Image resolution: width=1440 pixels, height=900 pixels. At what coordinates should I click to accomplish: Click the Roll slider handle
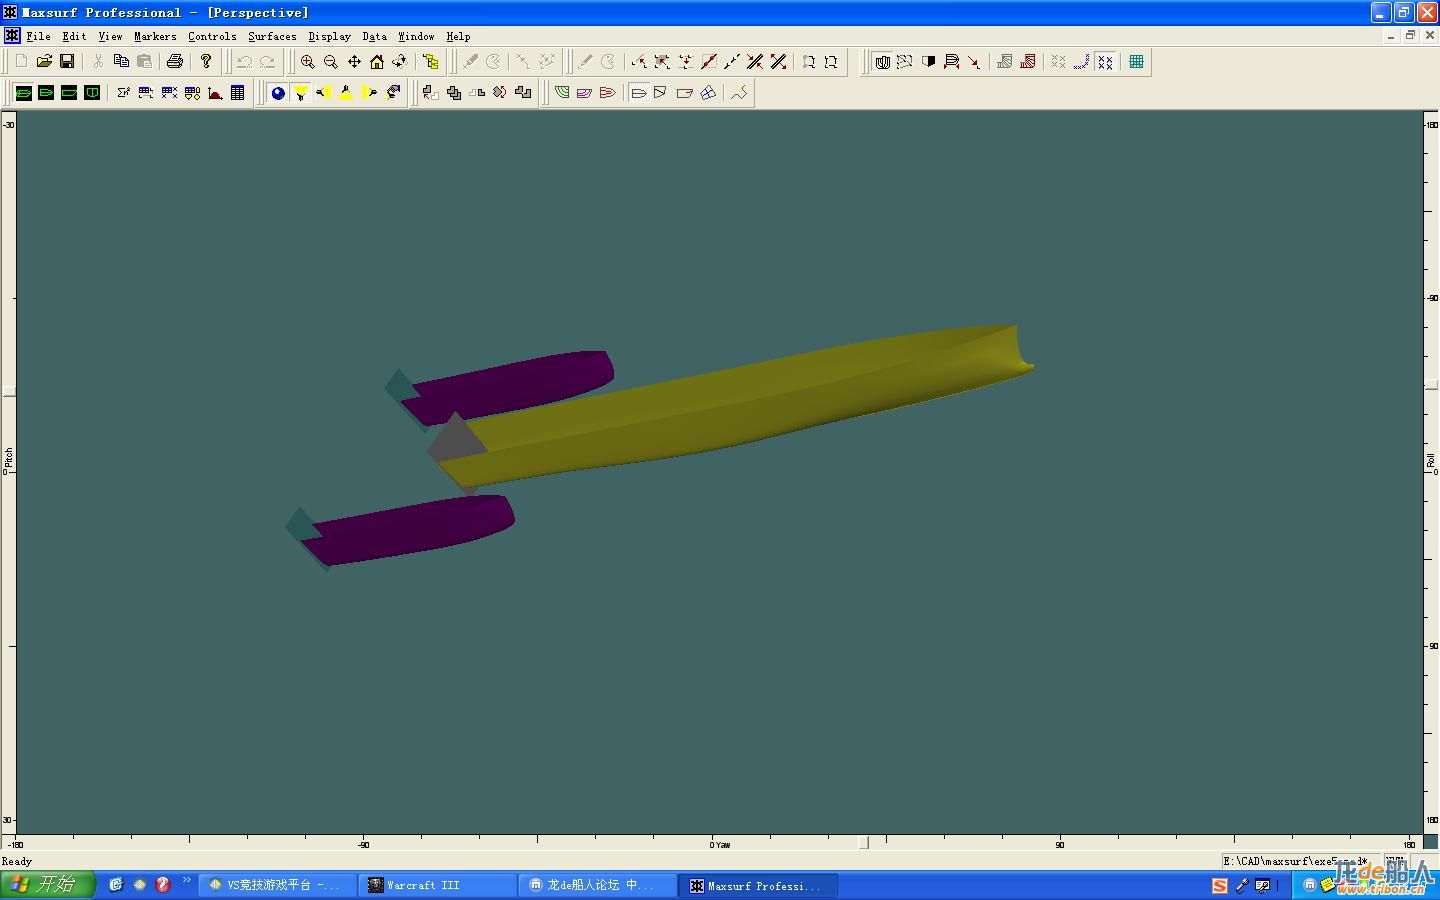click(x=1431, y=384)
